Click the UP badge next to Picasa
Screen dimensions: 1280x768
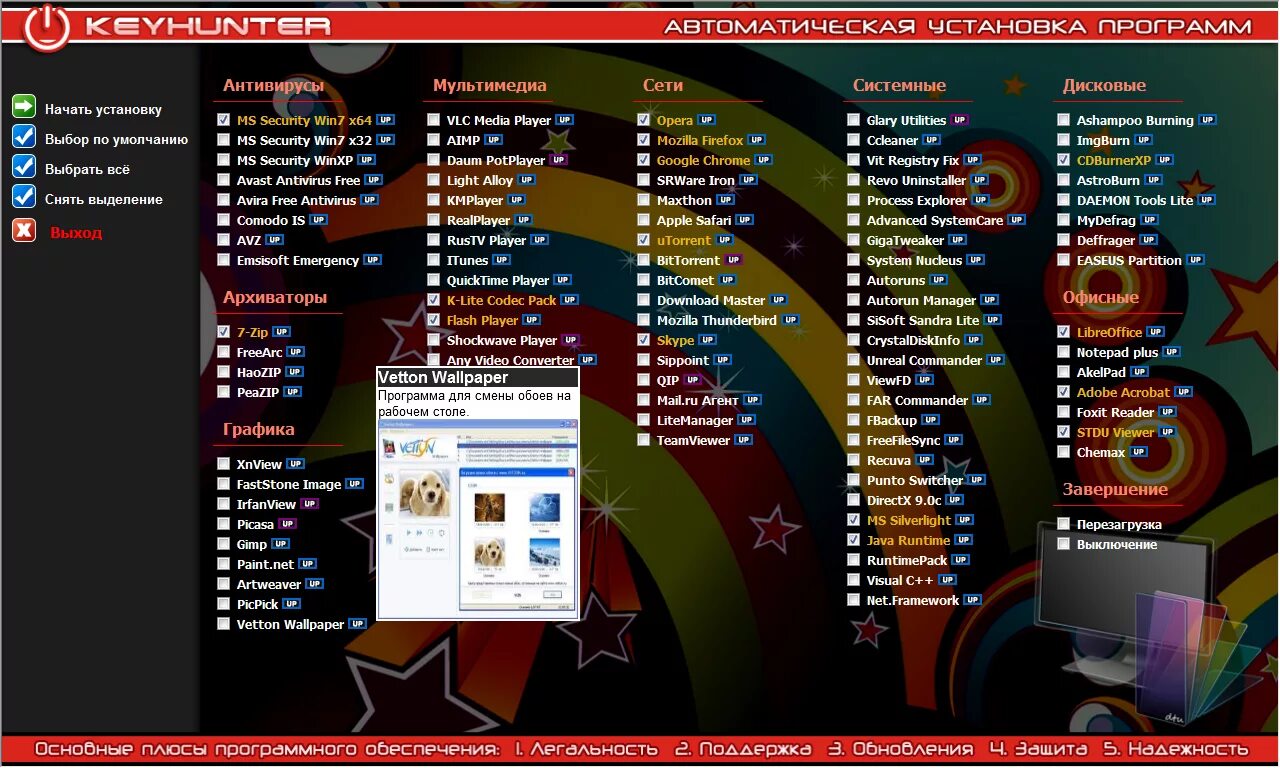287,524
